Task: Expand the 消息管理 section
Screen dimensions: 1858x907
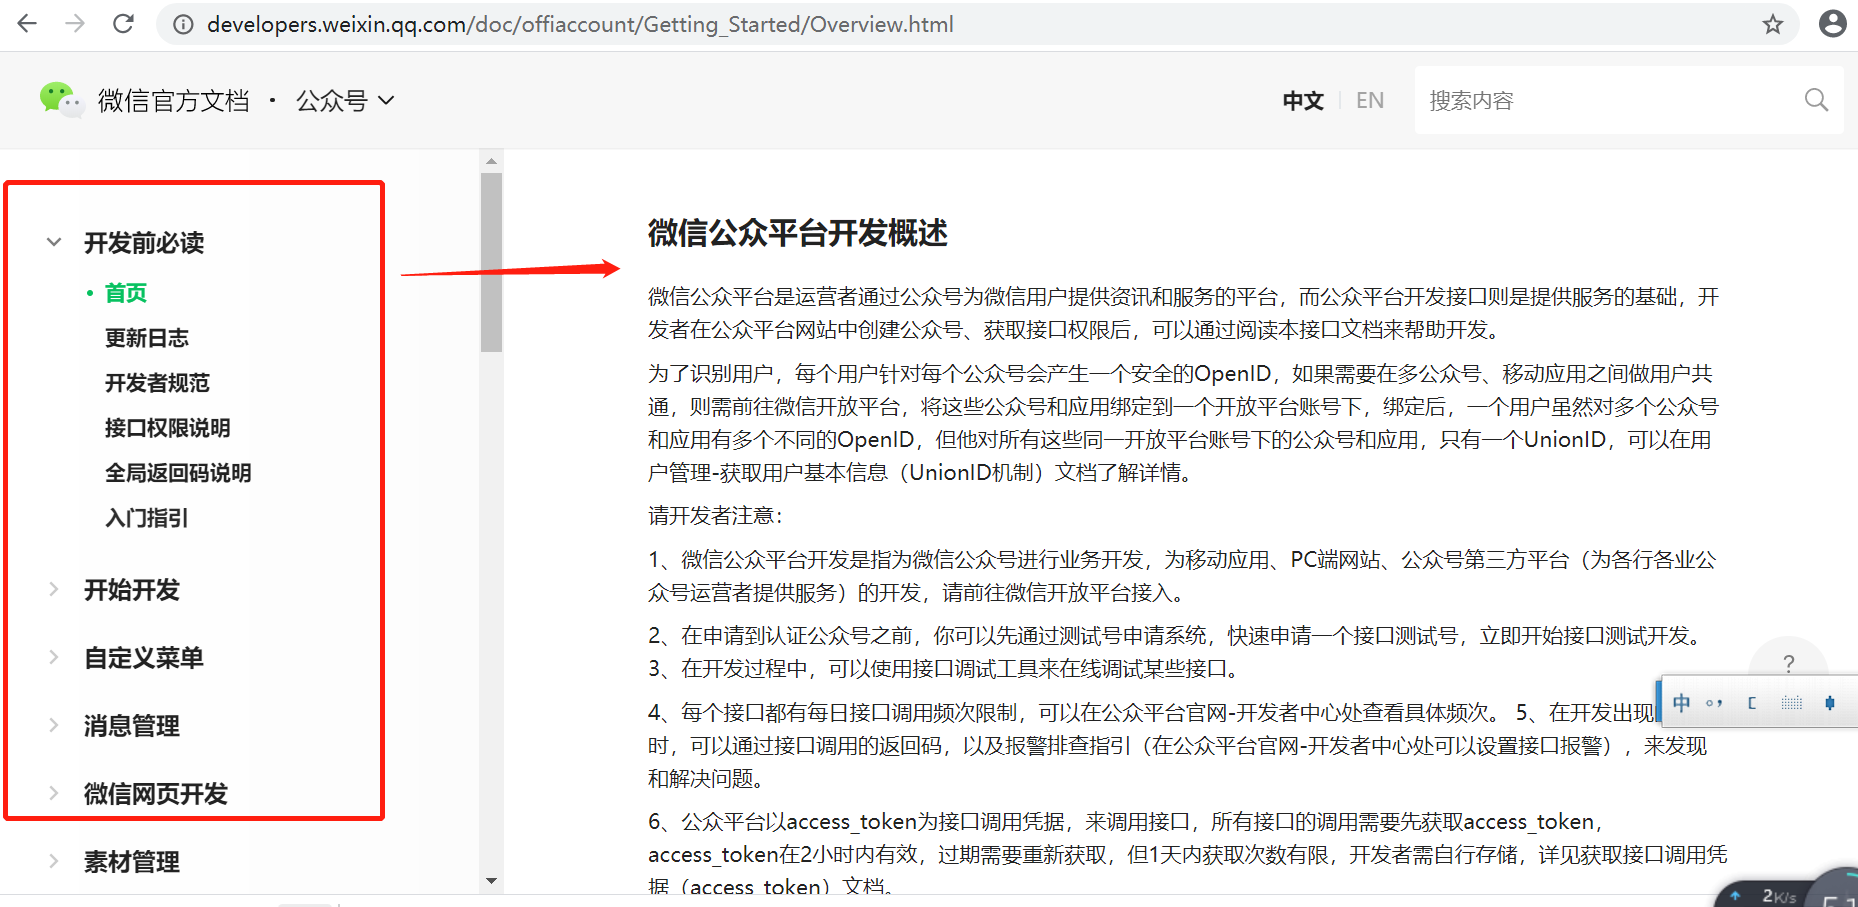Action: [x=131, y=726]
